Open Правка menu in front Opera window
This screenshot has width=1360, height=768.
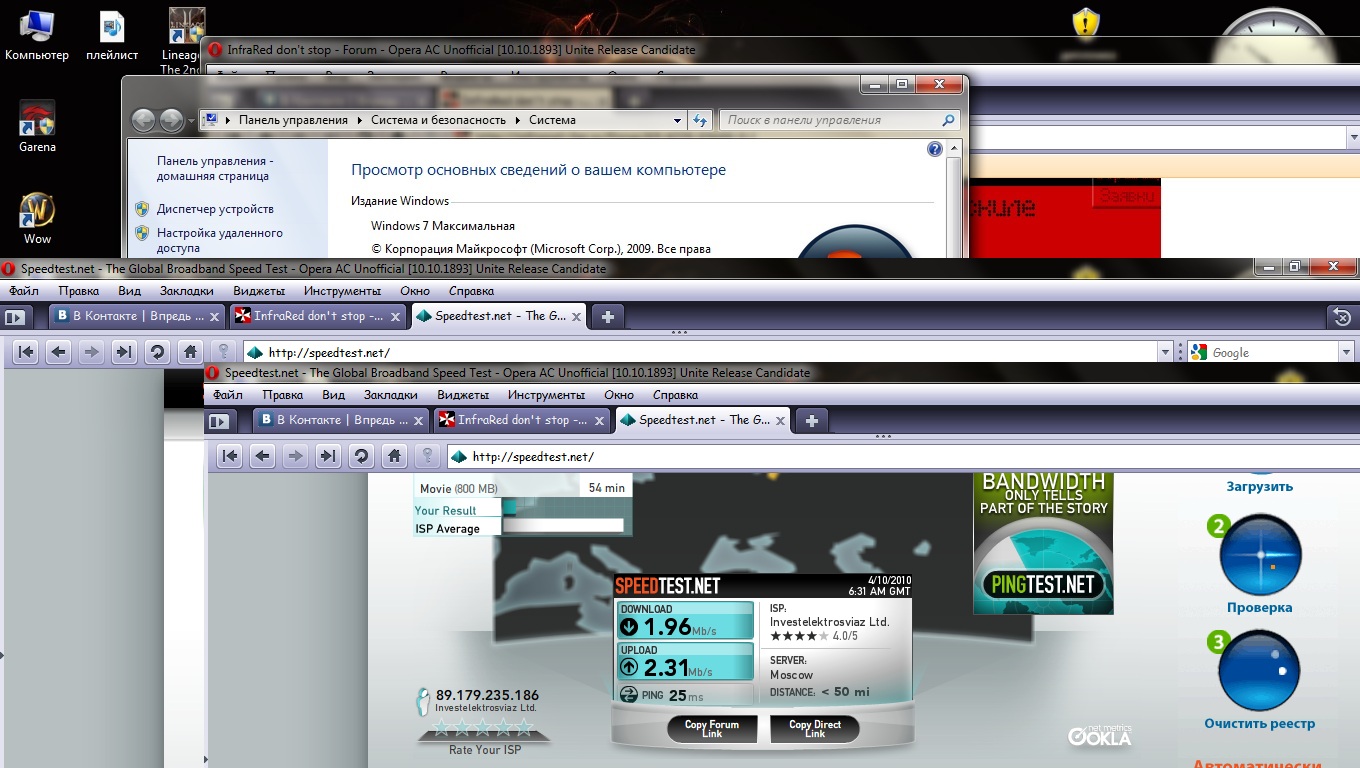[x=283, y=395]
